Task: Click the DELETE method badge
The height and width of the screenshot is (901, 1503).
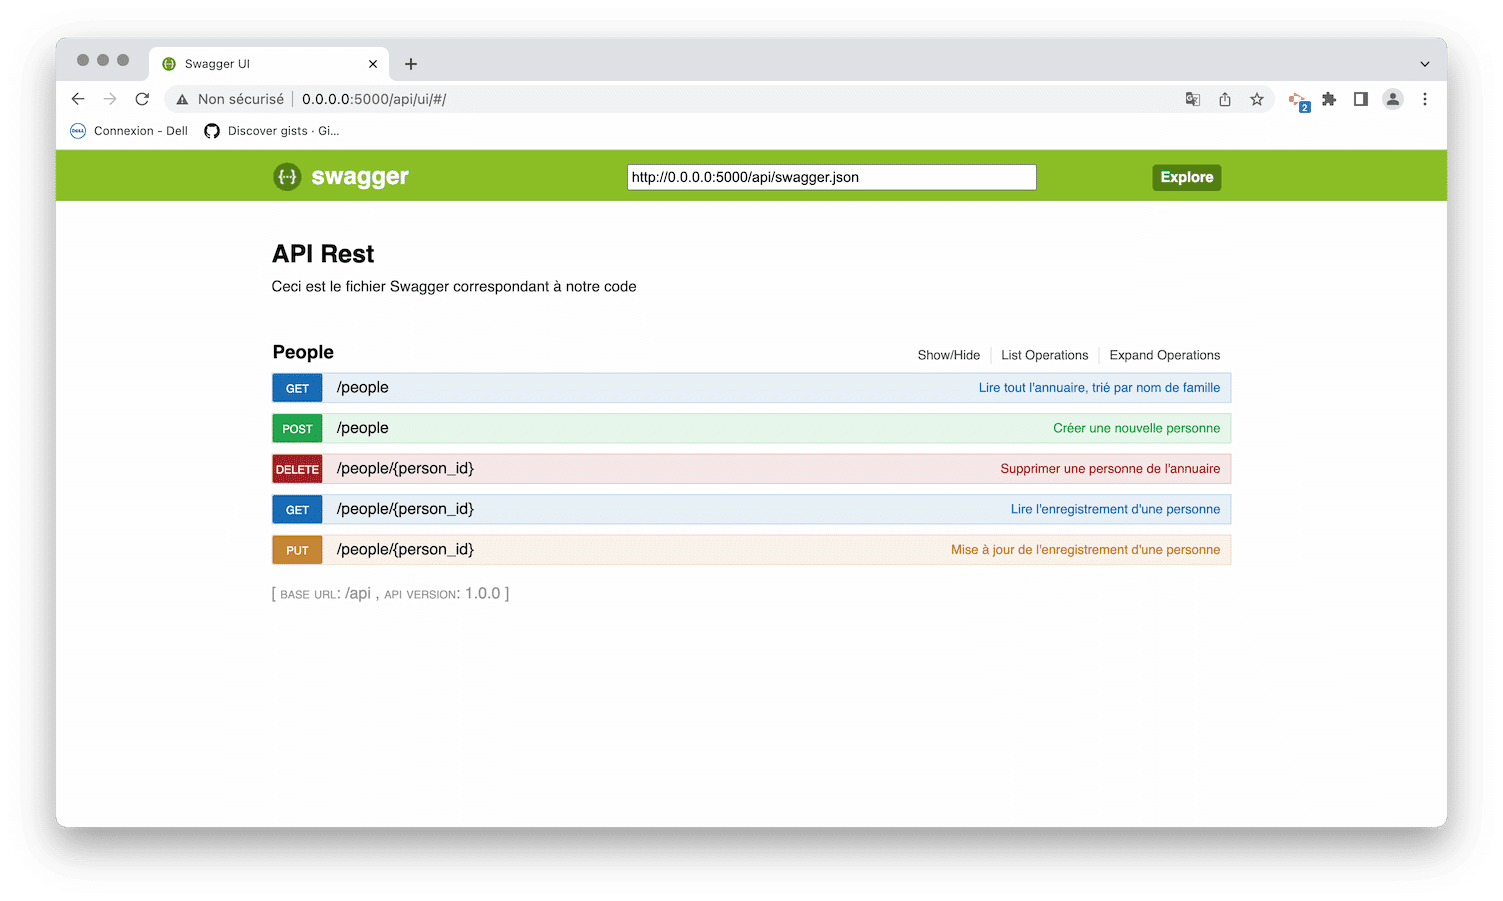Action: click(296, 468)
